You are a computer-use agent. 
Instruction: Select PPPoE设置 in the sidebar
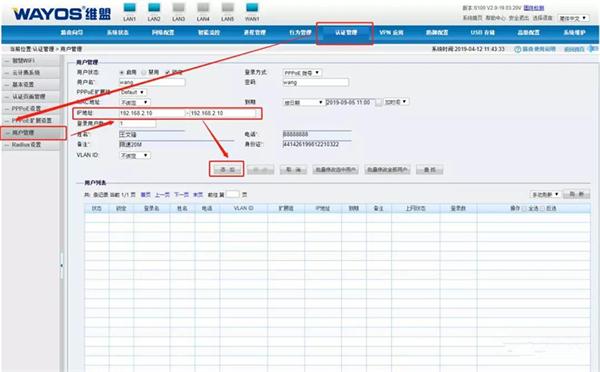click(x=31, y=109)
